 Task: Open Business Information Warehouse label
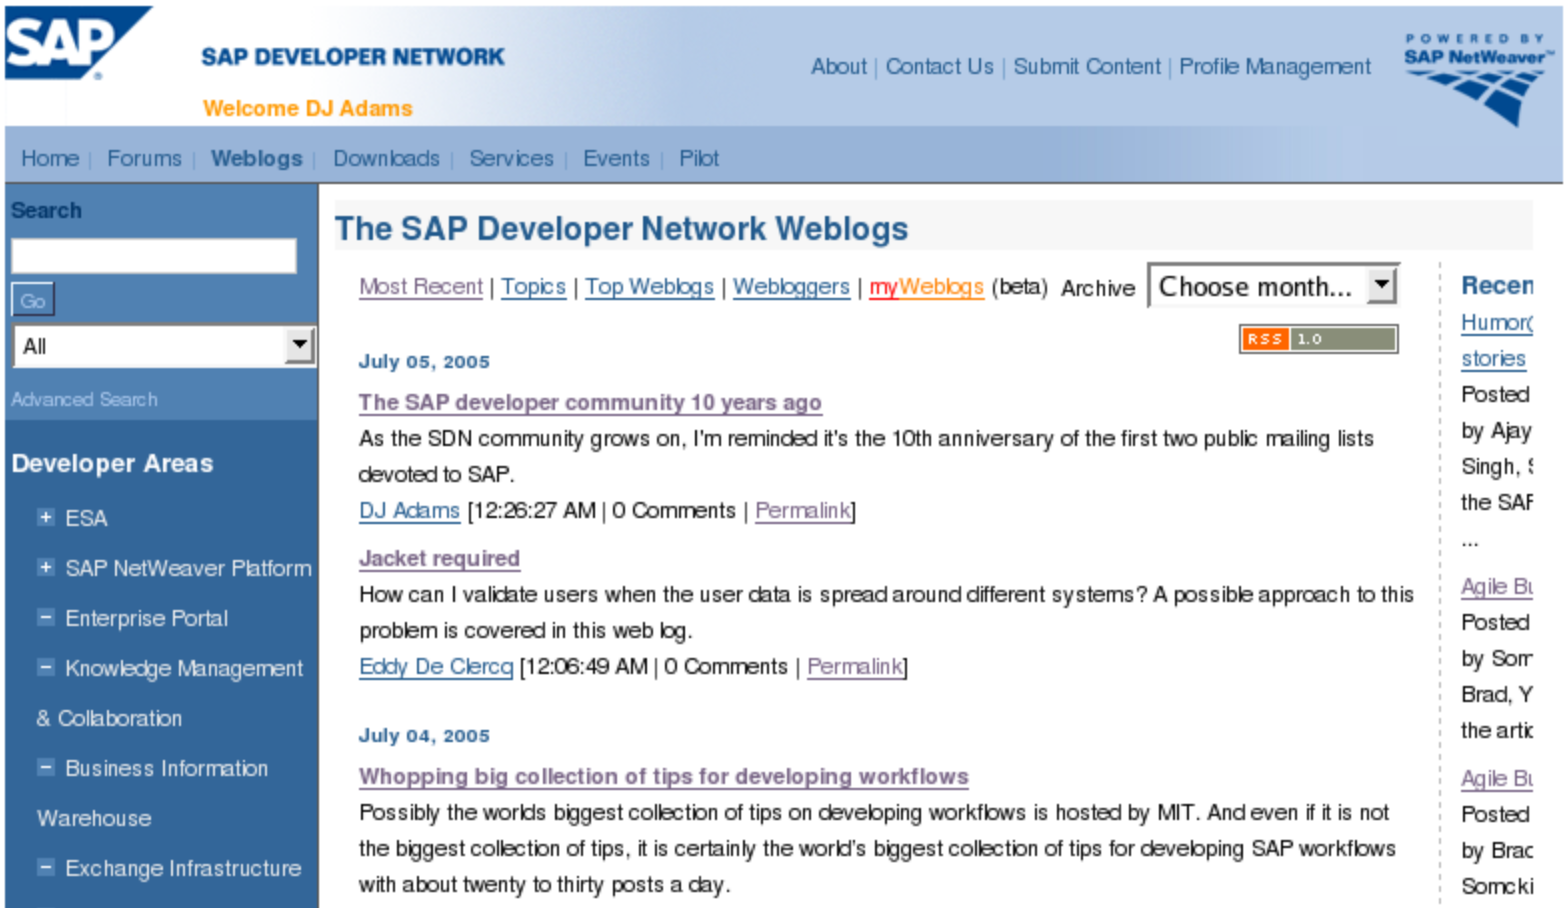point(153,793)
